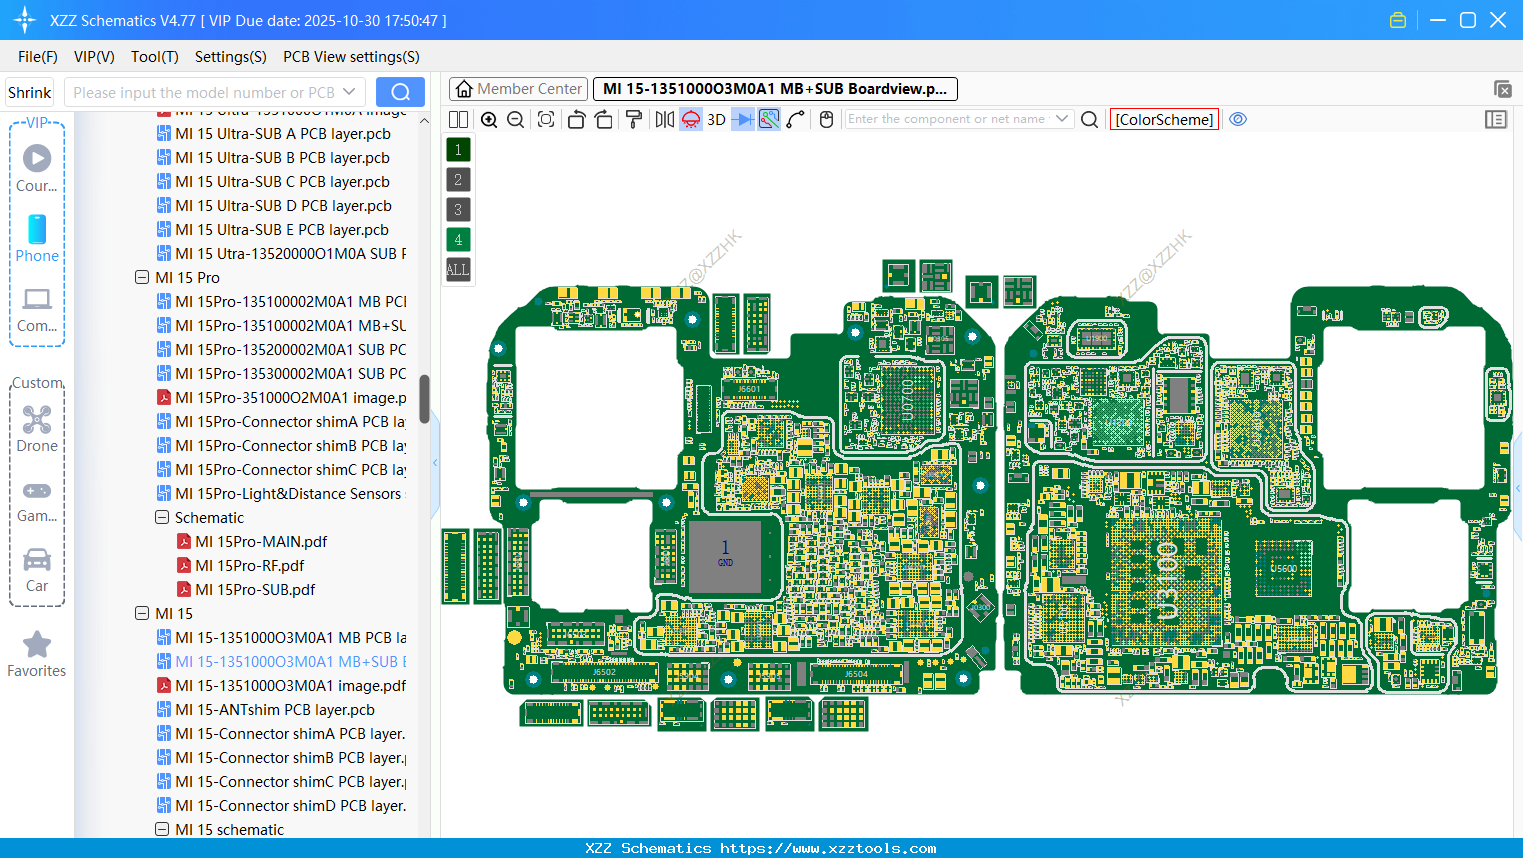
Task: Open the Member Center
Action: (x=518, y=88)
